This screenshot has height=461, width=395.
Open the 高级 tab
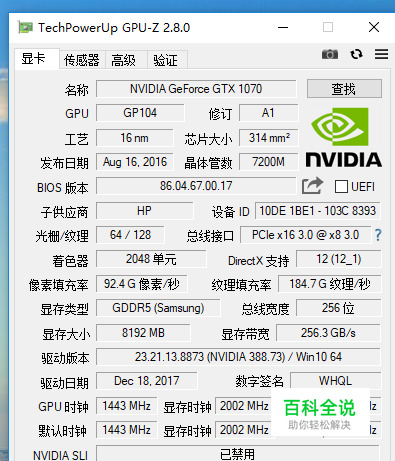click(126, 60)
